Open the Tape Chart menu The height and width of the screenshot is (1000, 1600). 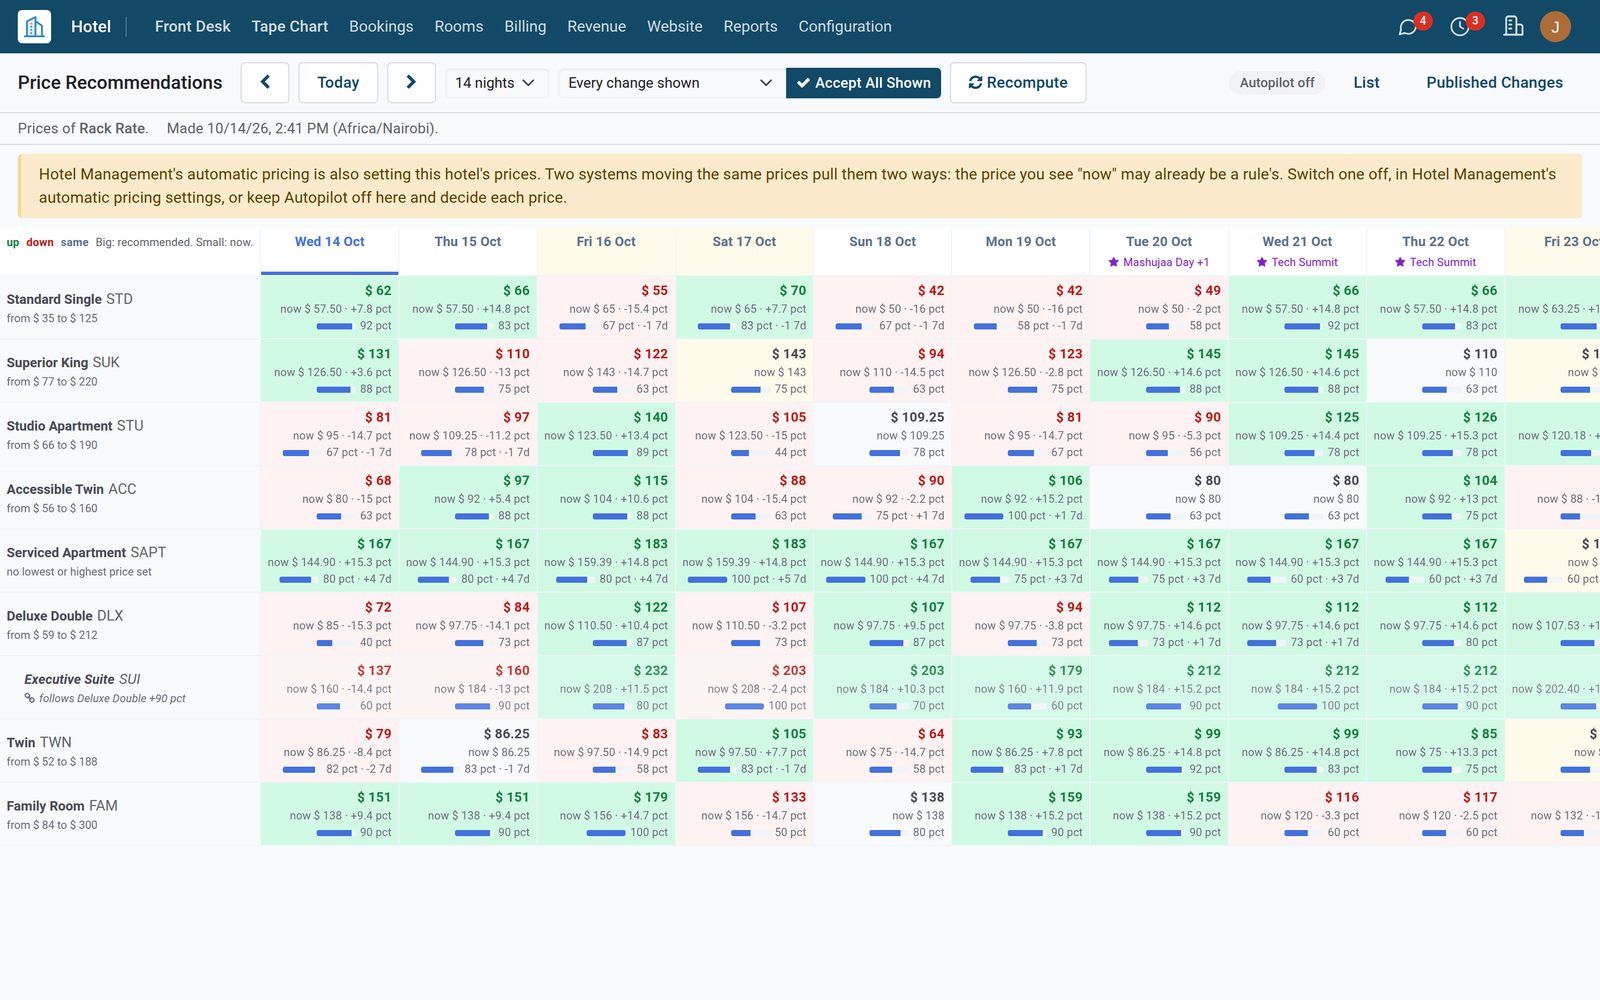(x=289, y=26)
